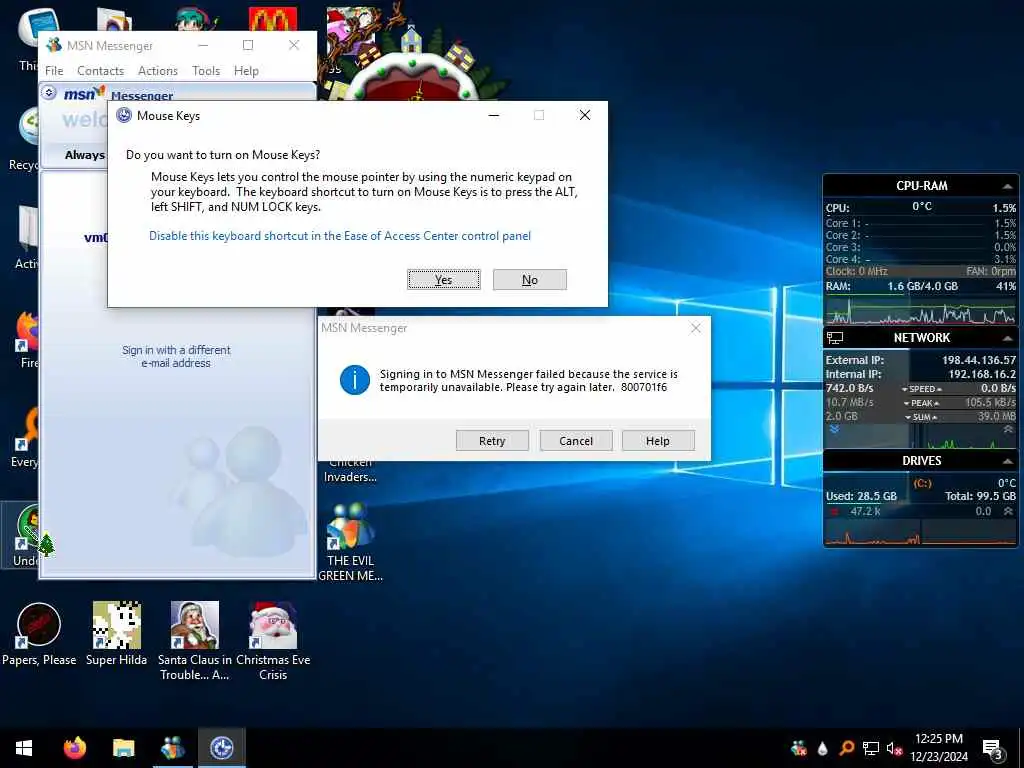Click the taskbar clock showing 12:25 PM
Screen dimensions: 1024x768
pyautogui.click(x=938, y=748)
